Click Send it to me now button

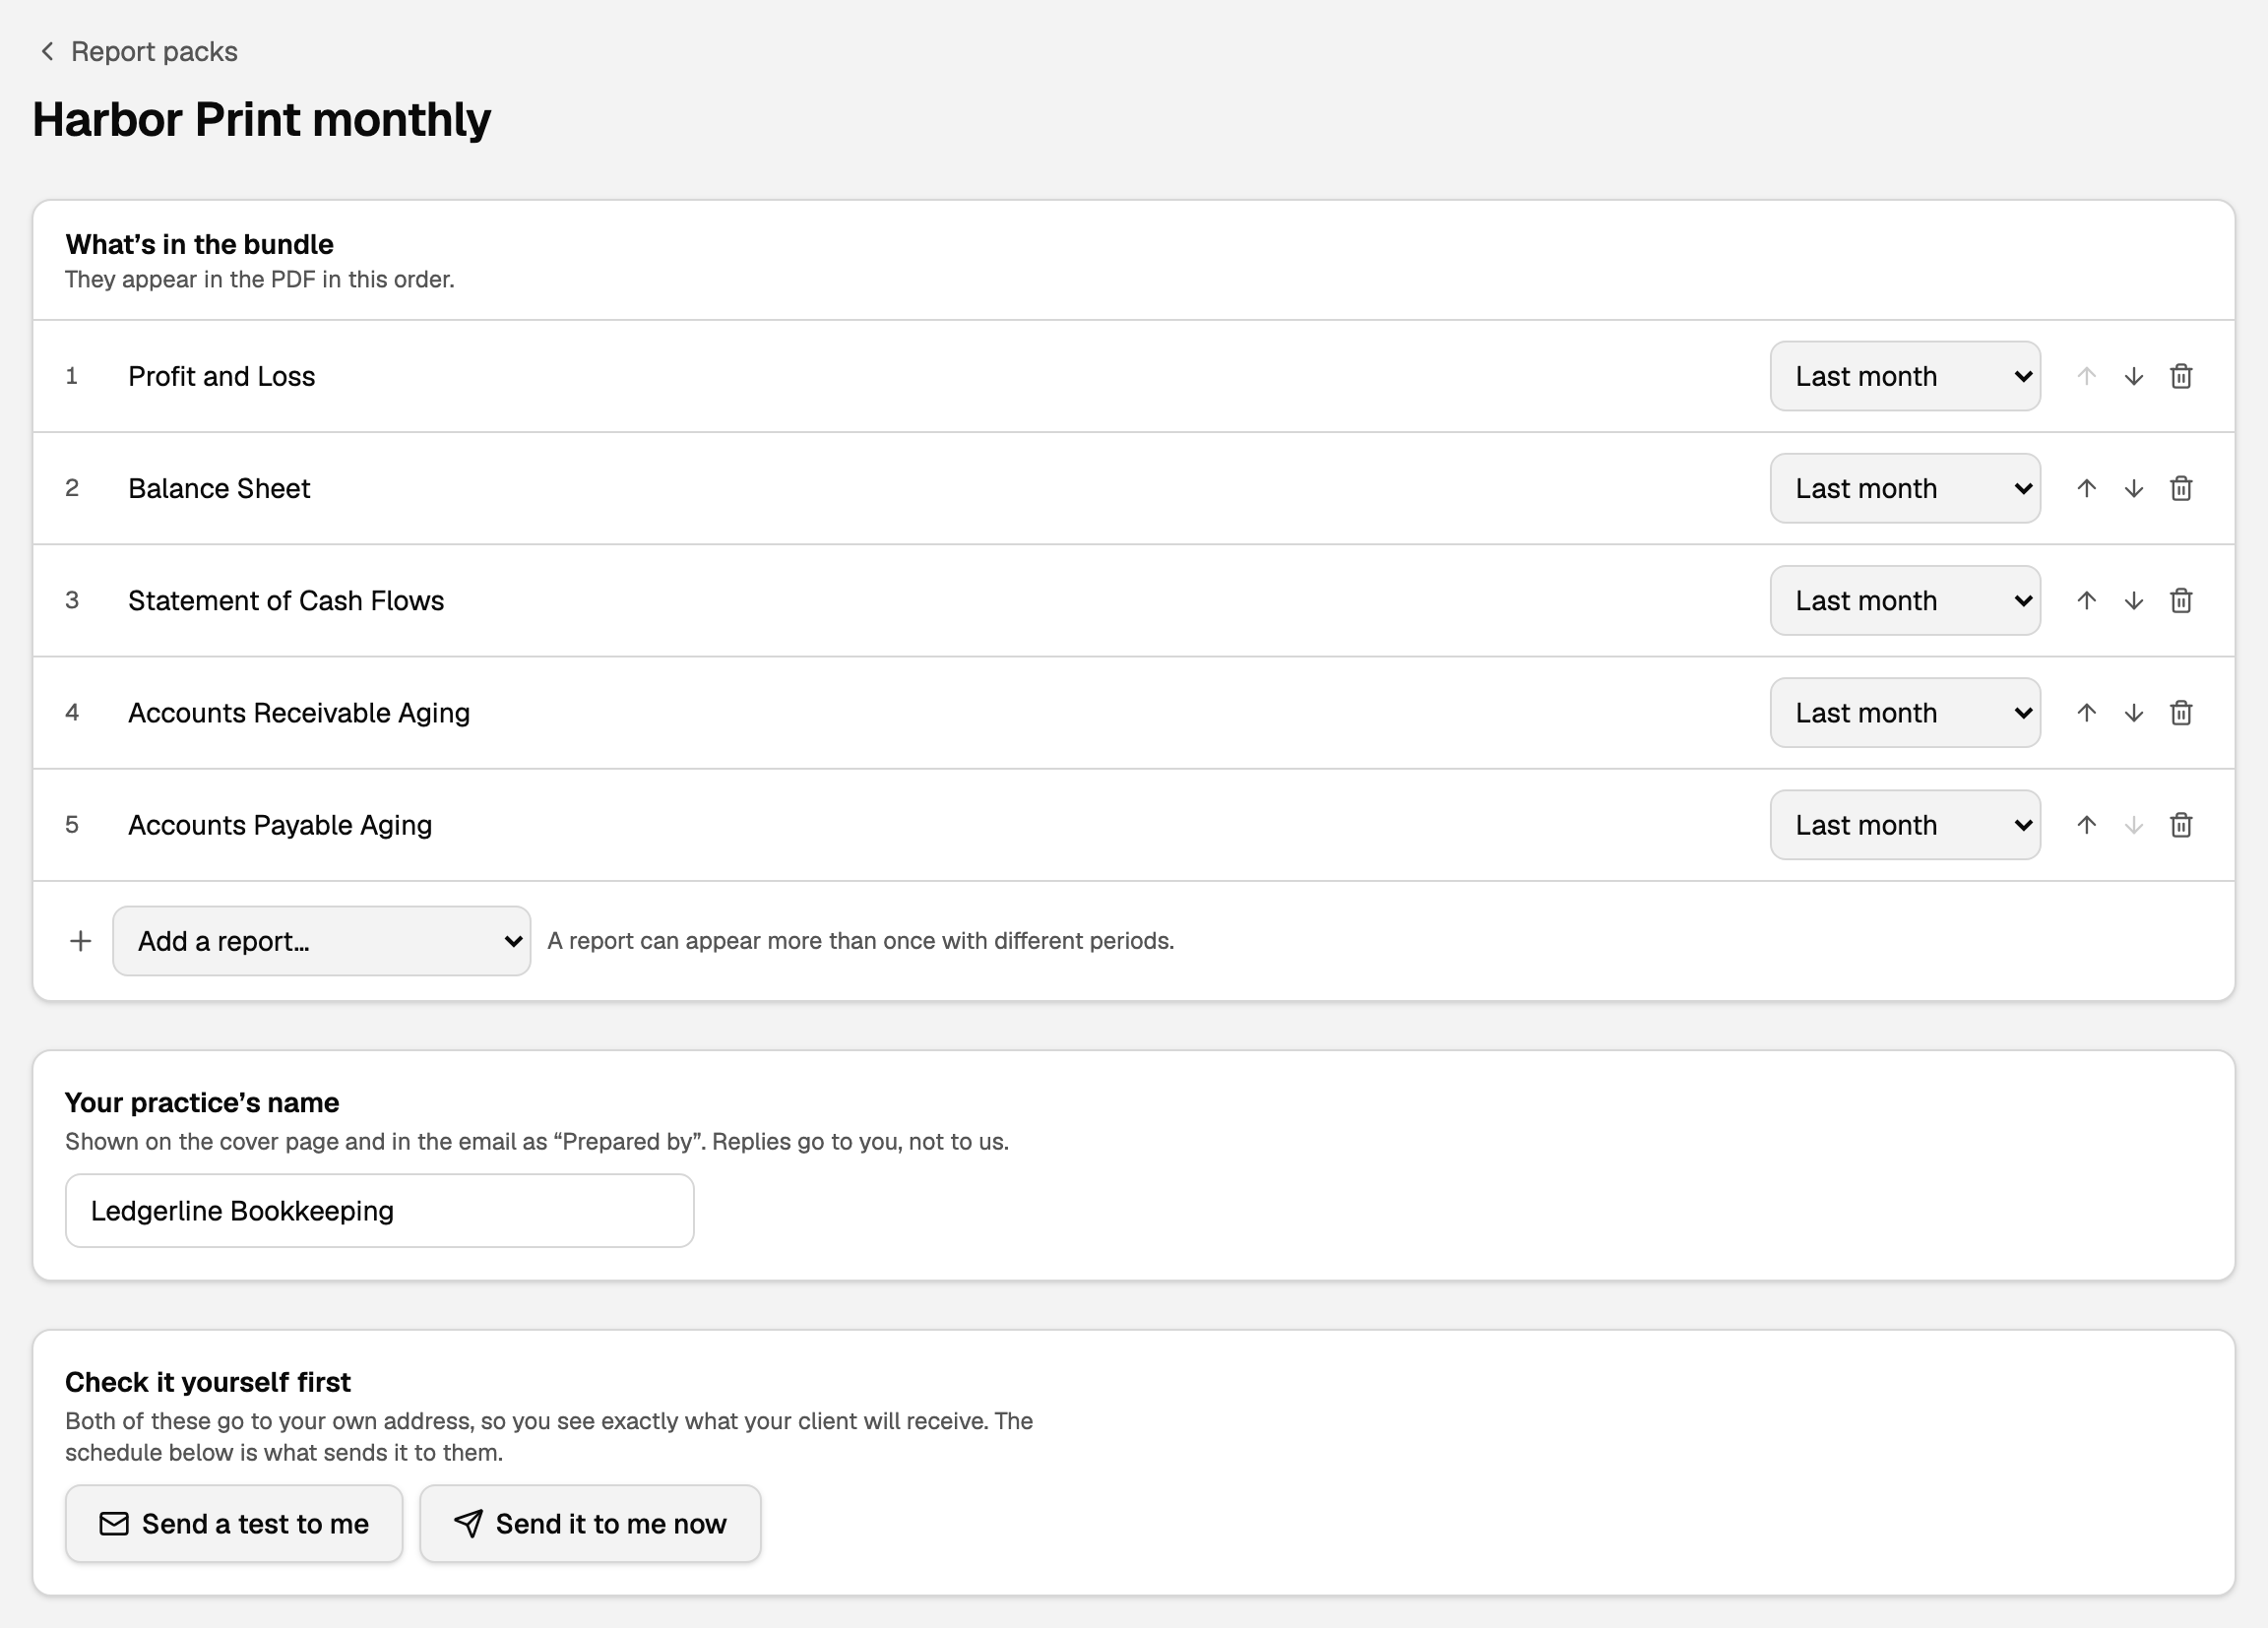pos(590,1523)
